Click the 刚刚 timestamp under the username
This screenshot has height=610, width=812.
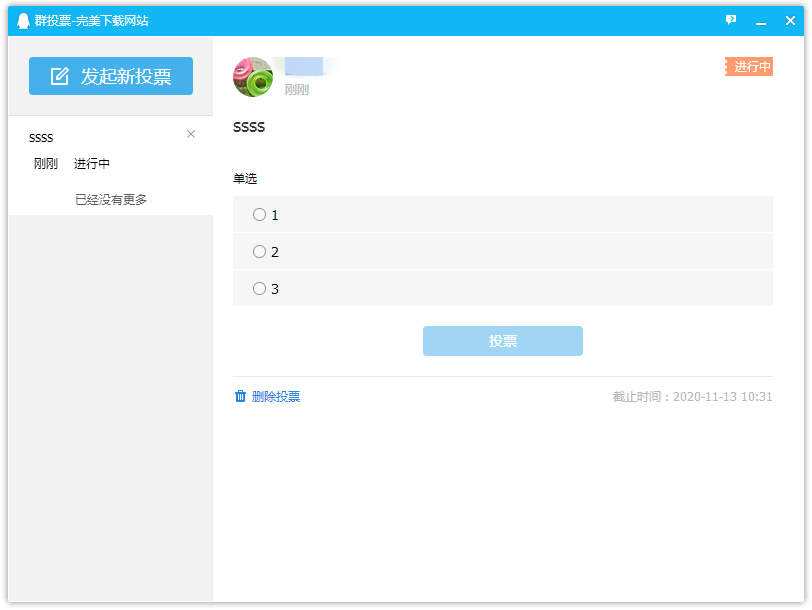pyautogui.click(x=296, y=90)
